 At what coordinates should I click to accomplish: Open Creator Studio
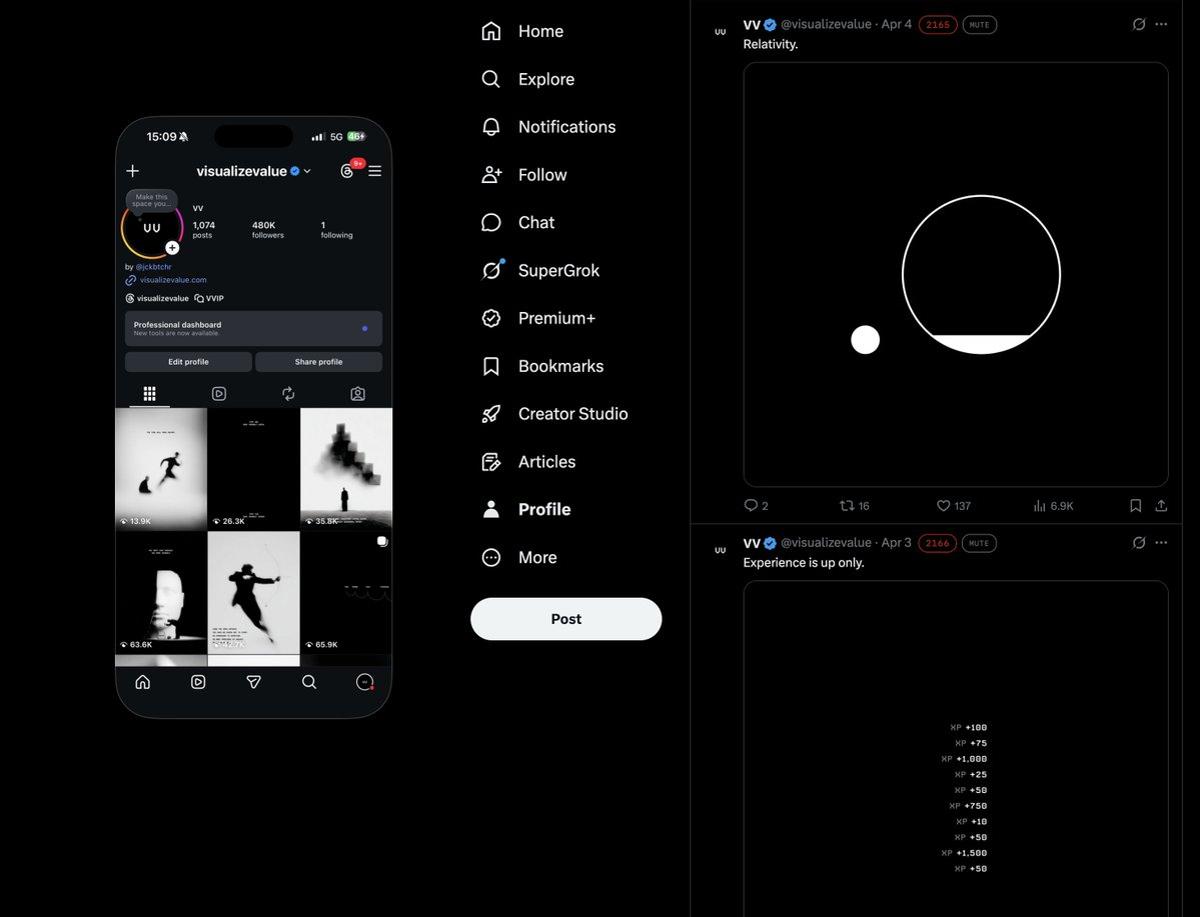(x=573, y=413)
